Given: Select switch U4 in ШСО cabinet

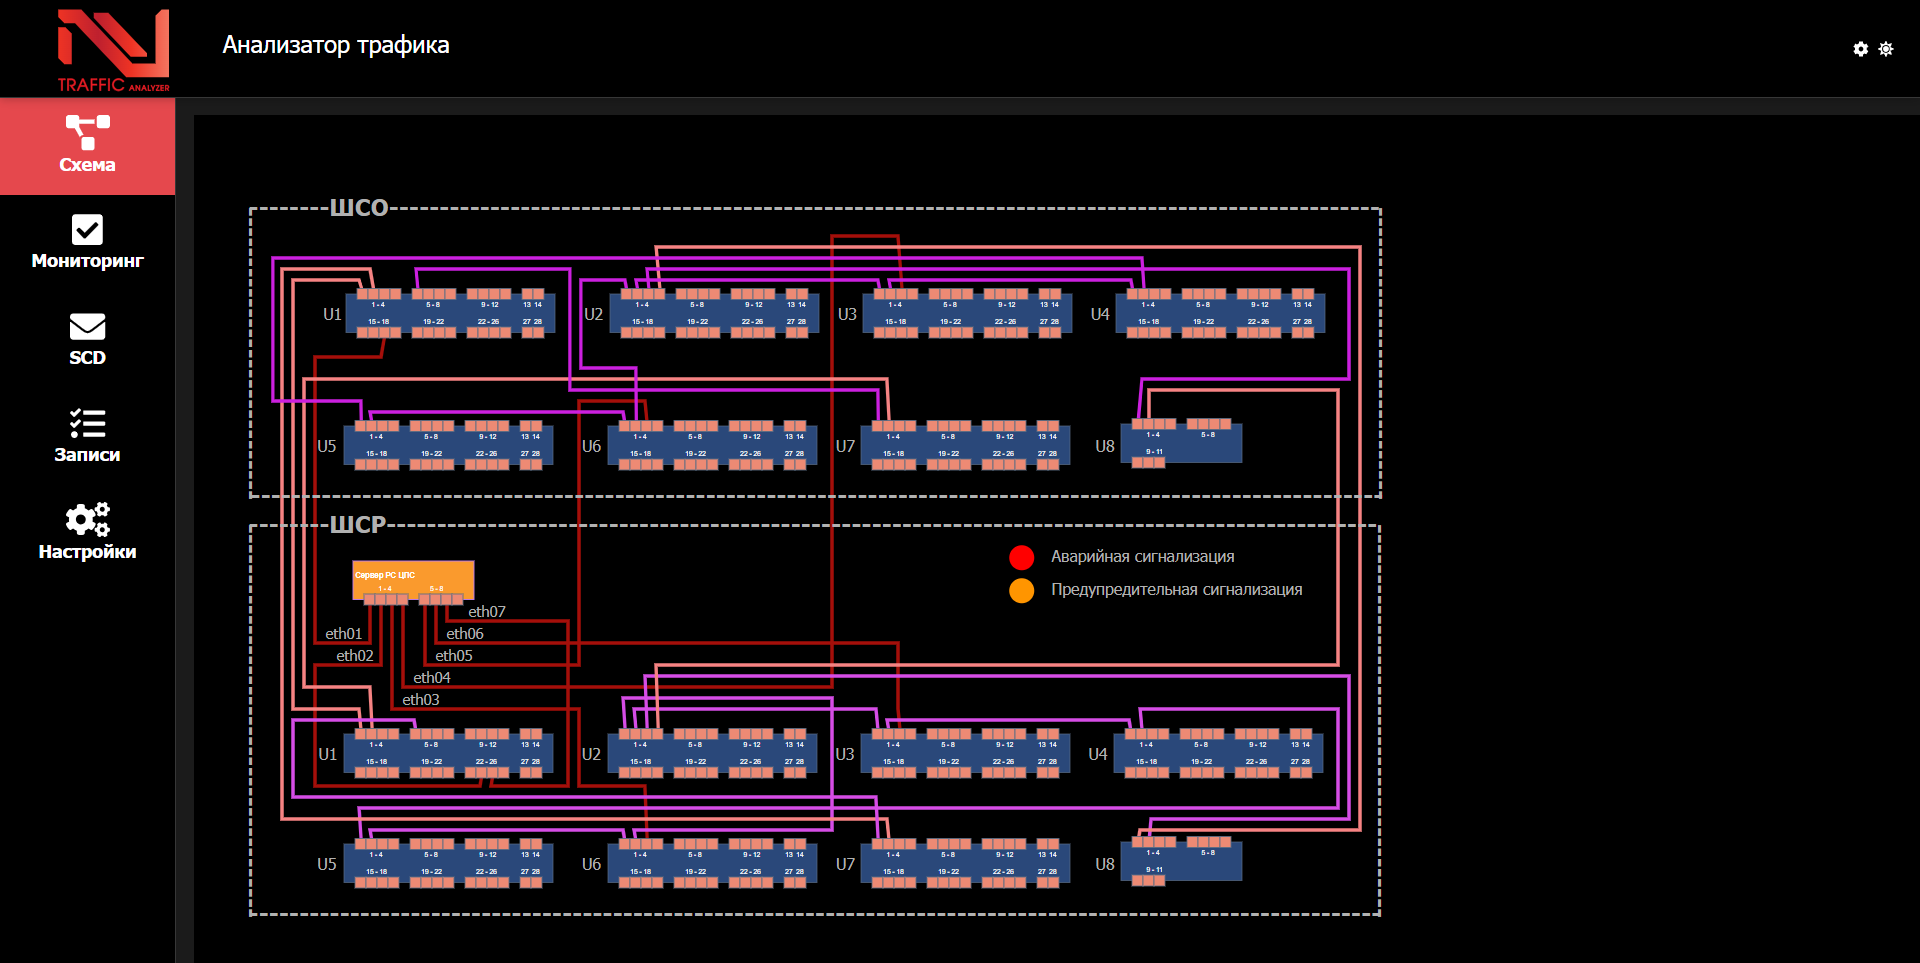Looking at the screenshot, I should click(x=1220, y=313).
